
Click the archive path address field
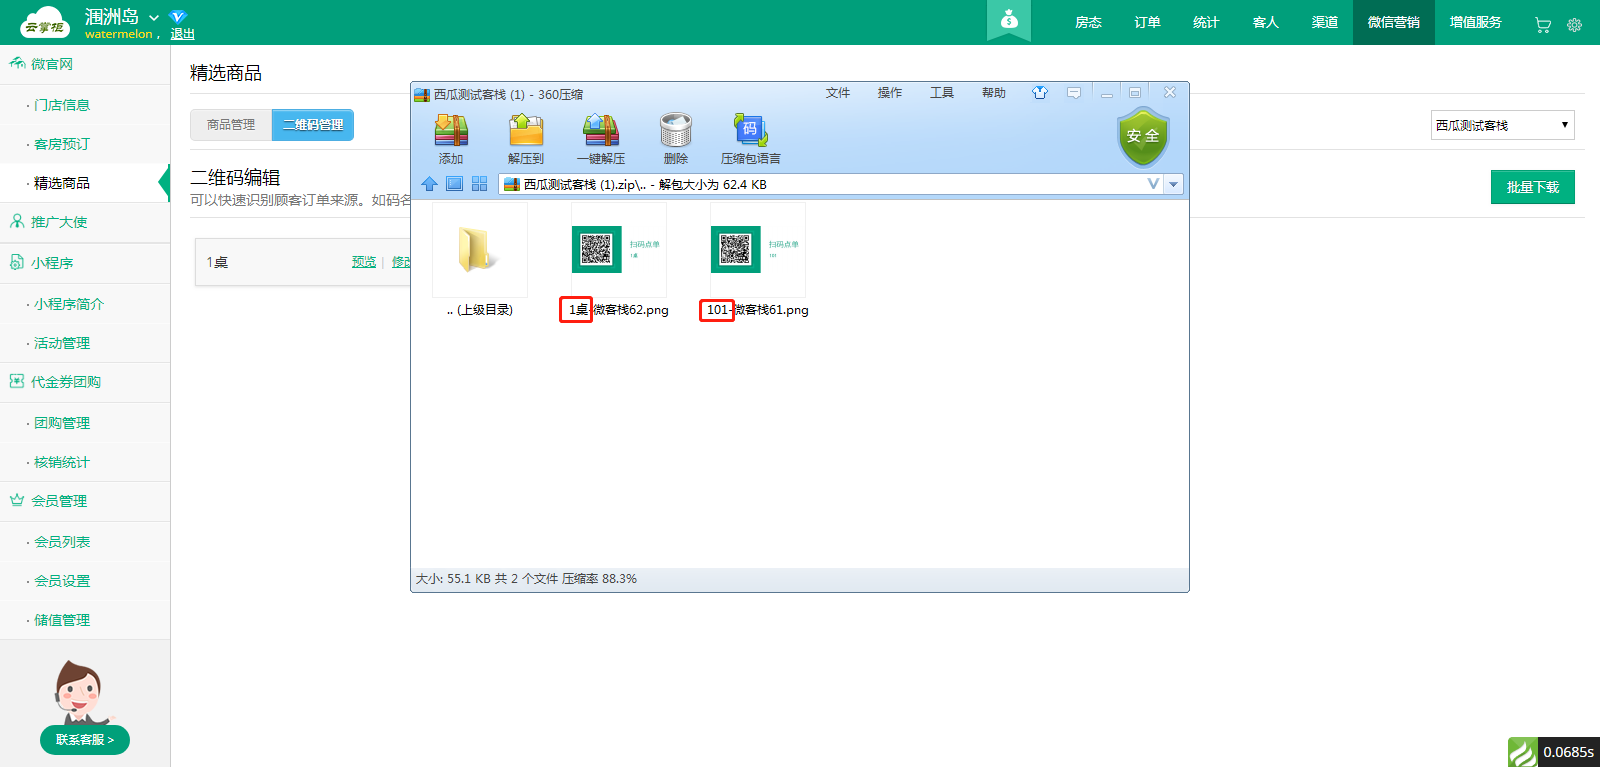tap(830, 184)
